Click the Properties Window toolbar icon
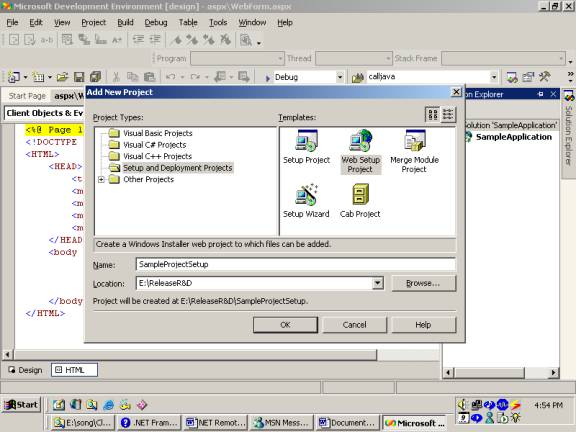Image resolution: width=576 pixels, height=432 pixels. coord(528,77)
